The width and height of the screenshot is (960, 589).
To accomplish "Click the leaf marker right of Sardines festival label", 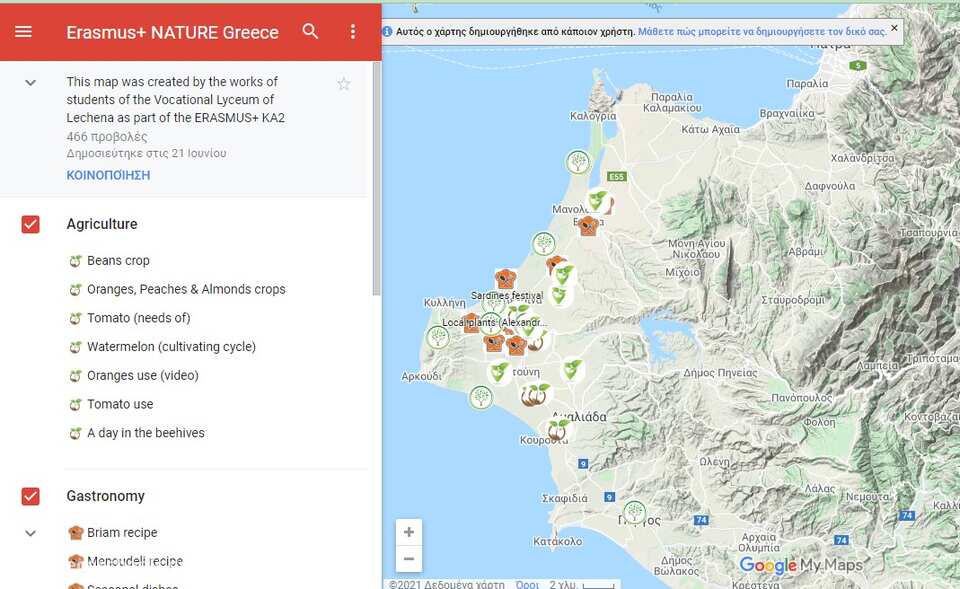I will pyautogui.click(x=560, y=296).
